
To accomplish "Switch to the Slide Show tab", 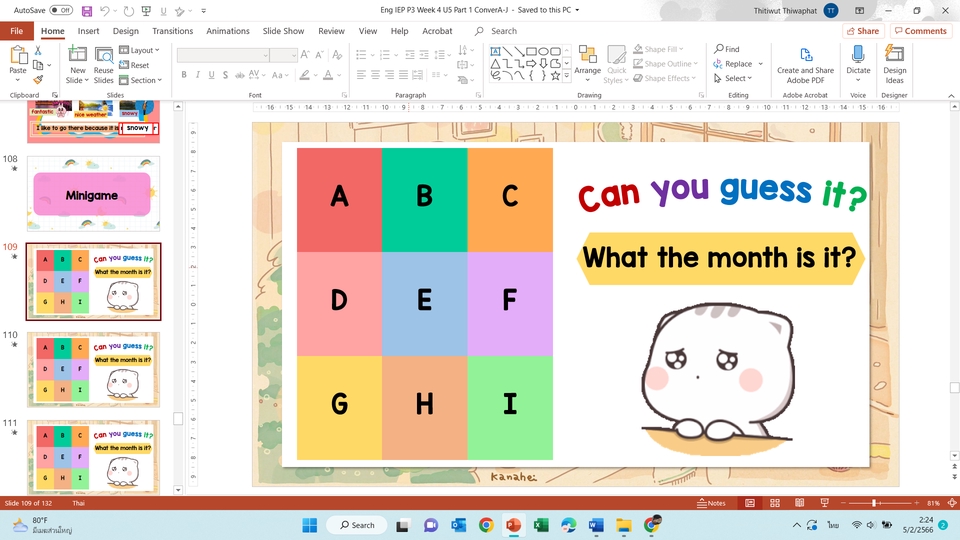I will pos(283,31).
